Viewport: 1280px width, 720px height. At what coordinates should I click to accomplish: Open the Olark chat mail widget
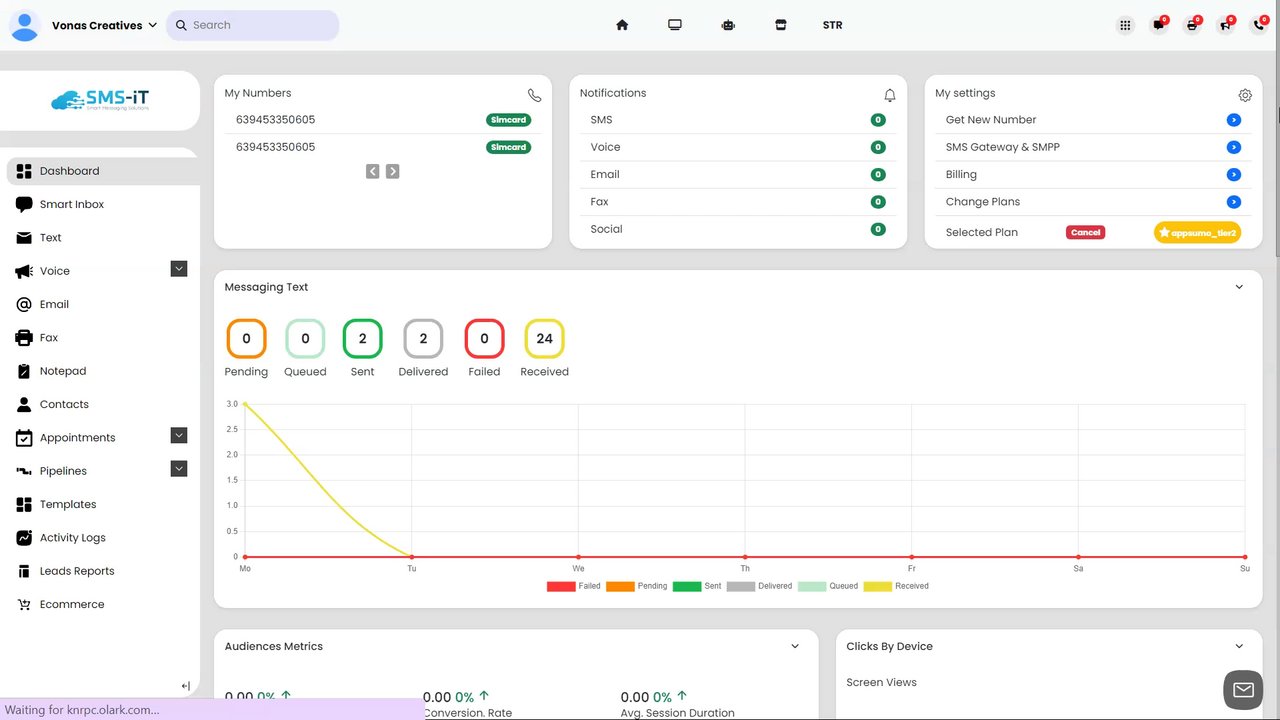click(1243, 689)
